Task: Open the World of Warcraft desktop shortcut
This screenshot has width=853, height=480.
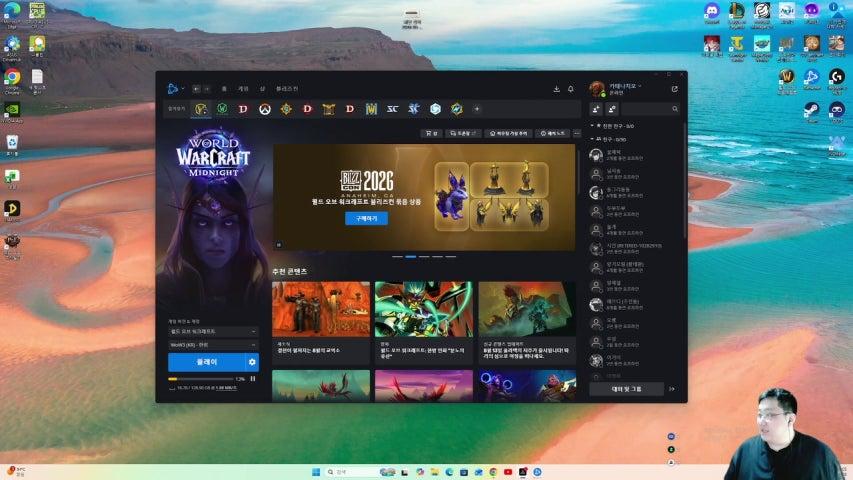Action: 787,79
